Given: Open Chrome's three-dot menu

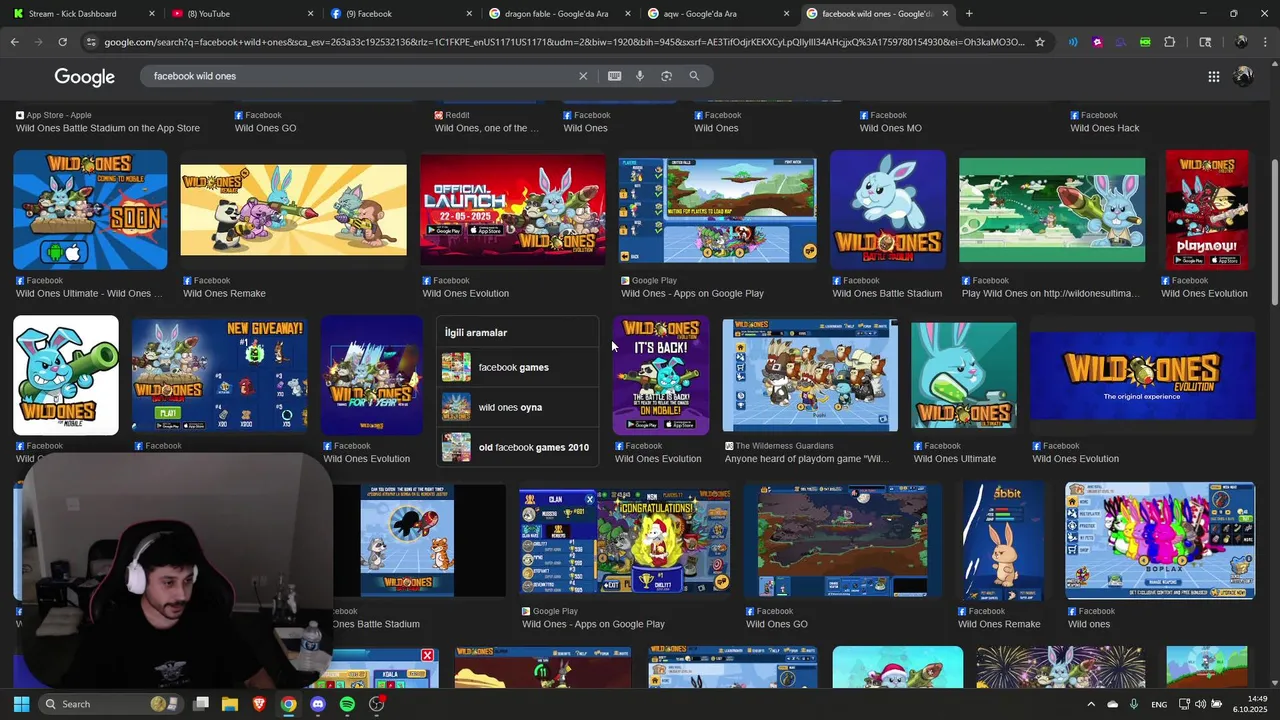Looking at the screenshot, I should coord(1265,42).
